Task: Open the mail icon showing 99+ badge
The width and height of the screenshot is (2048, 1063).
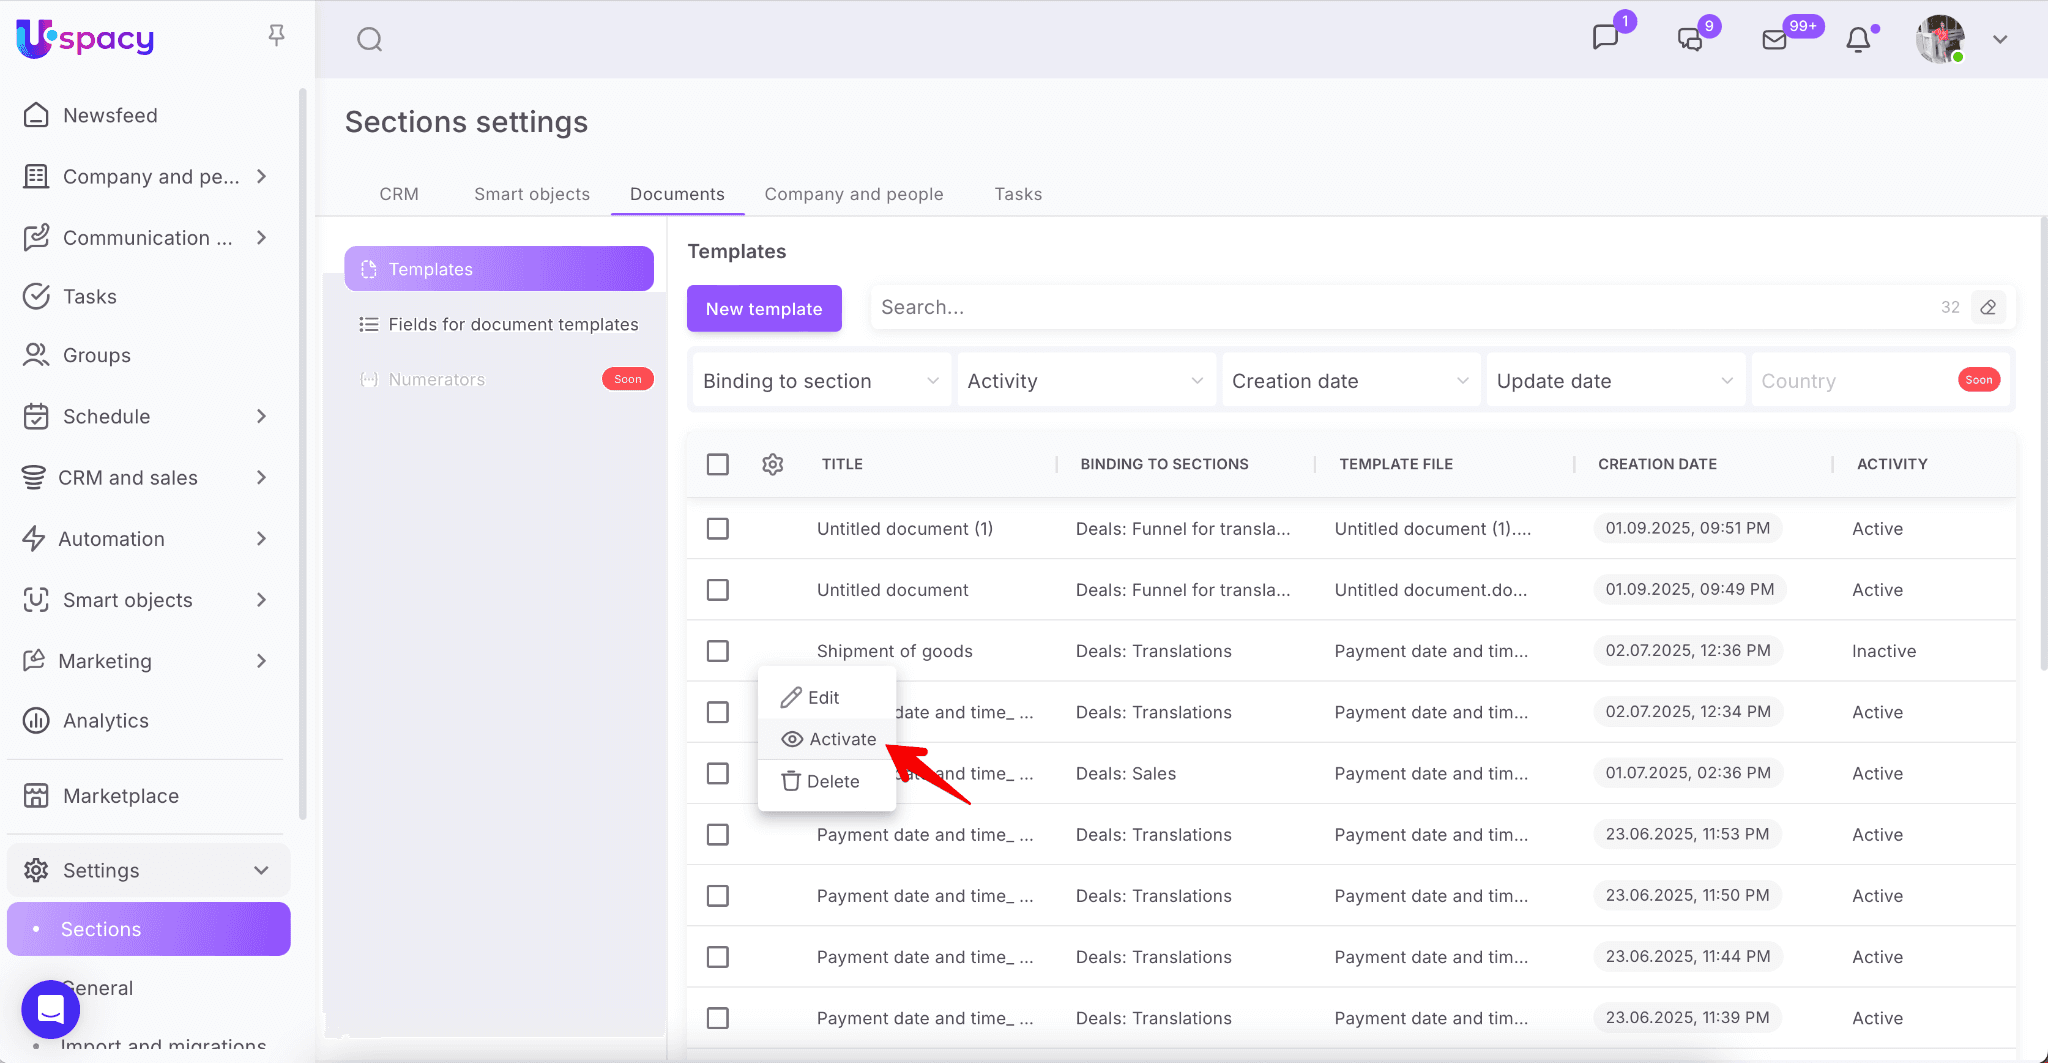Action: pyautogui.click(x=1774, y=40)
